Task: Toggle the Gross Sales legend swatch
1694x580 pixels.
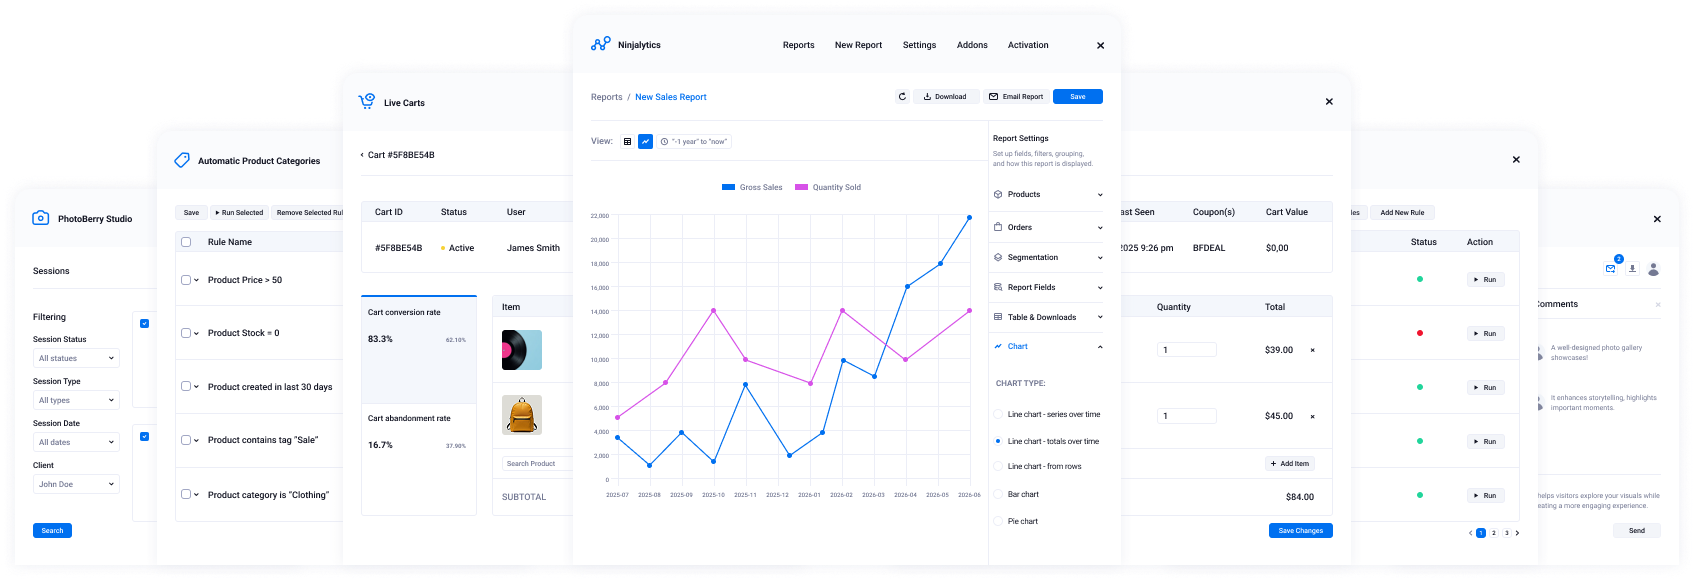Action: pyautogui.click(x=728, y=187)
